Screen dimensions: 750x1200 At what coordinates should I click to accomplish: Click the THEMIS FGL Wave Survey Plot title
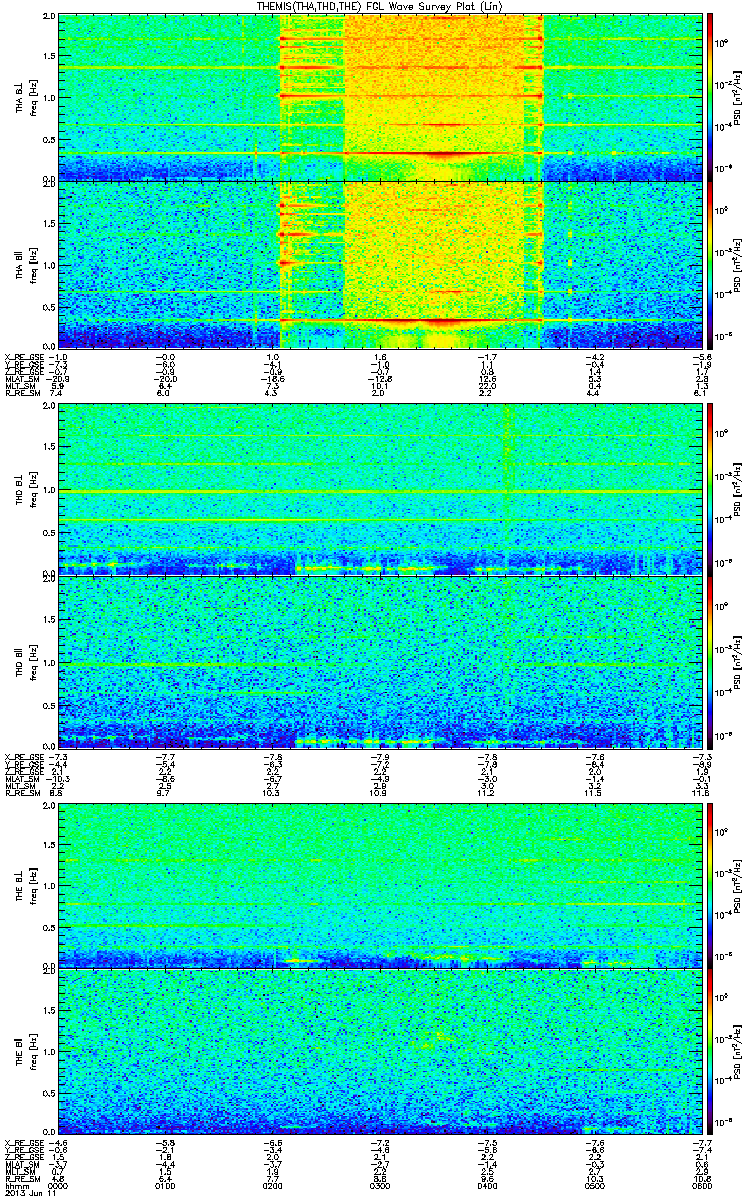click(x=379, y=7)
